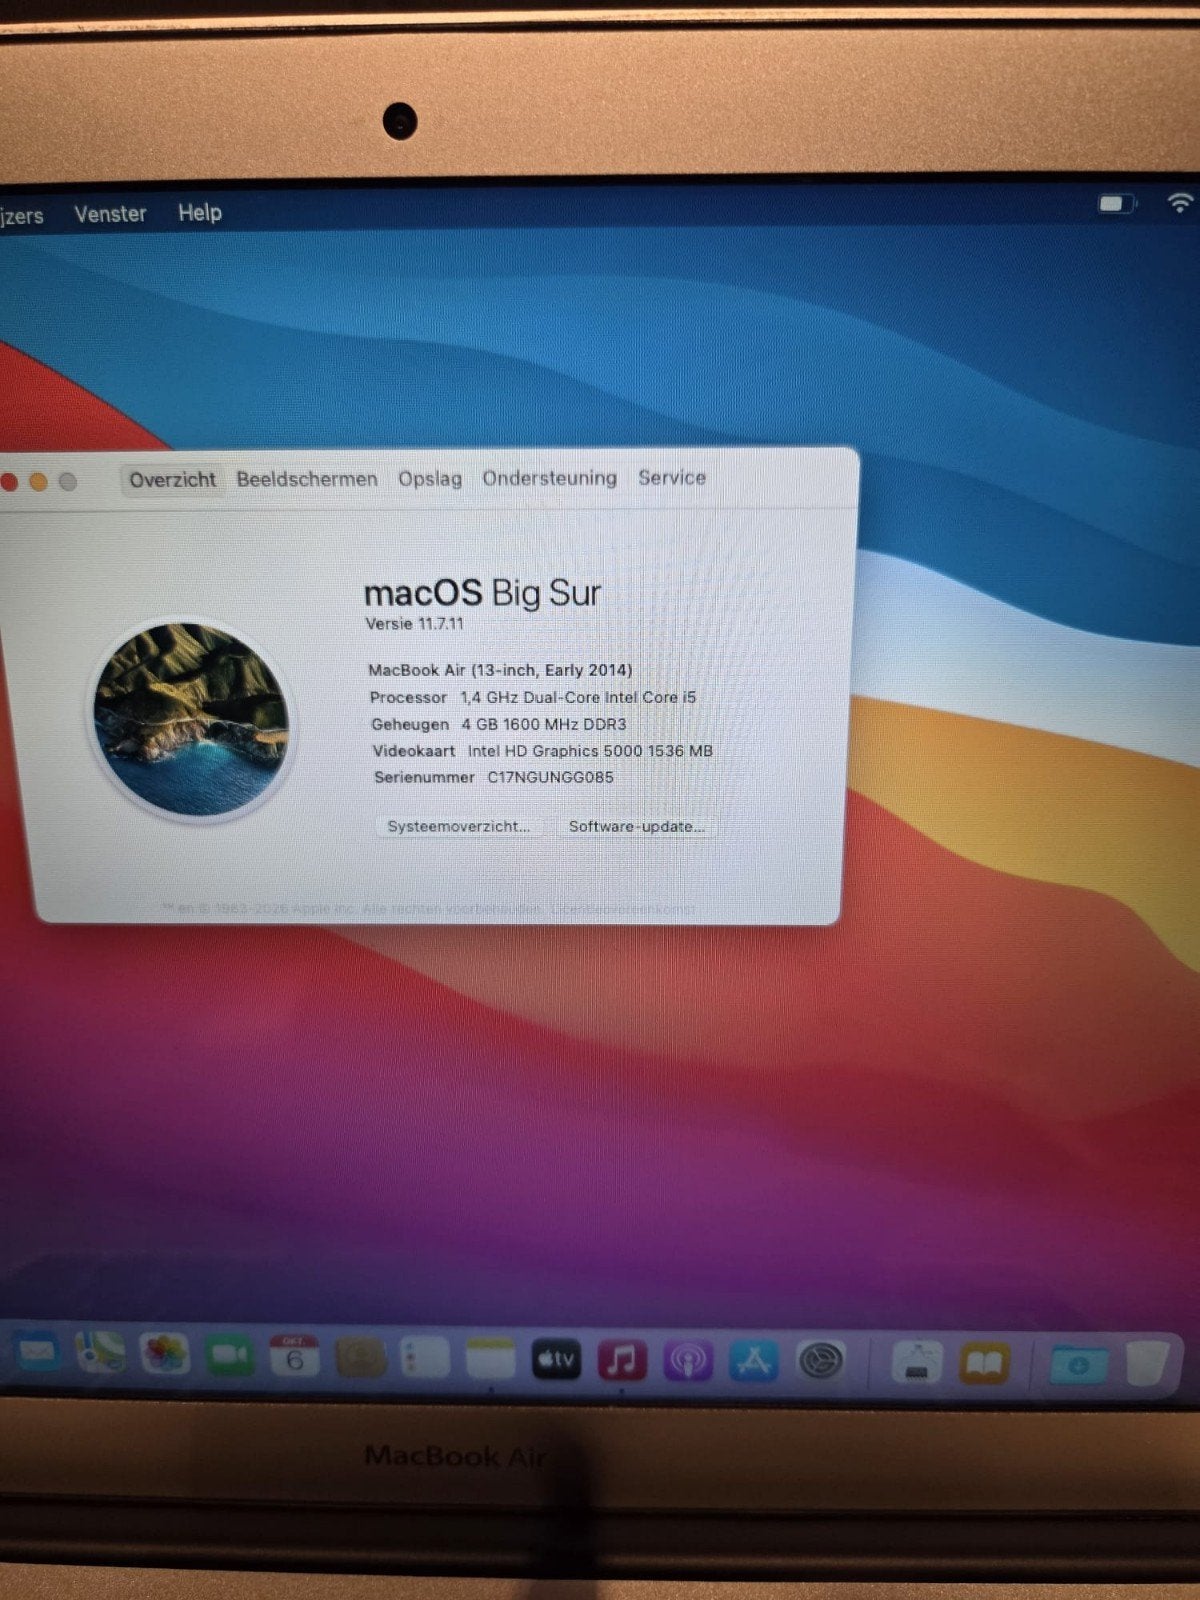
Task: Open the Mail app in the Dock
Action: pyautogui.click(x=36, y=1353)
